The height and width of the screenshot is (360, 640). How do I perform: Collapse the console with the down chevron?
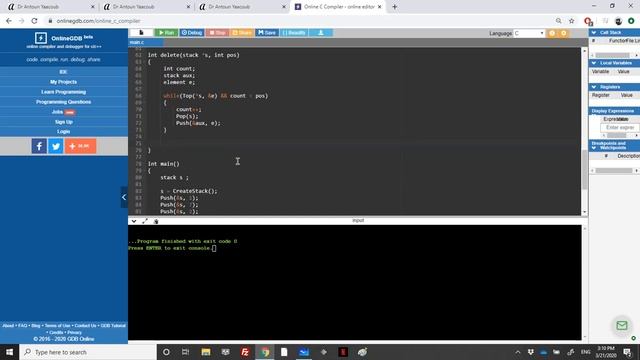pyautogui.click(x=133, y=221)
